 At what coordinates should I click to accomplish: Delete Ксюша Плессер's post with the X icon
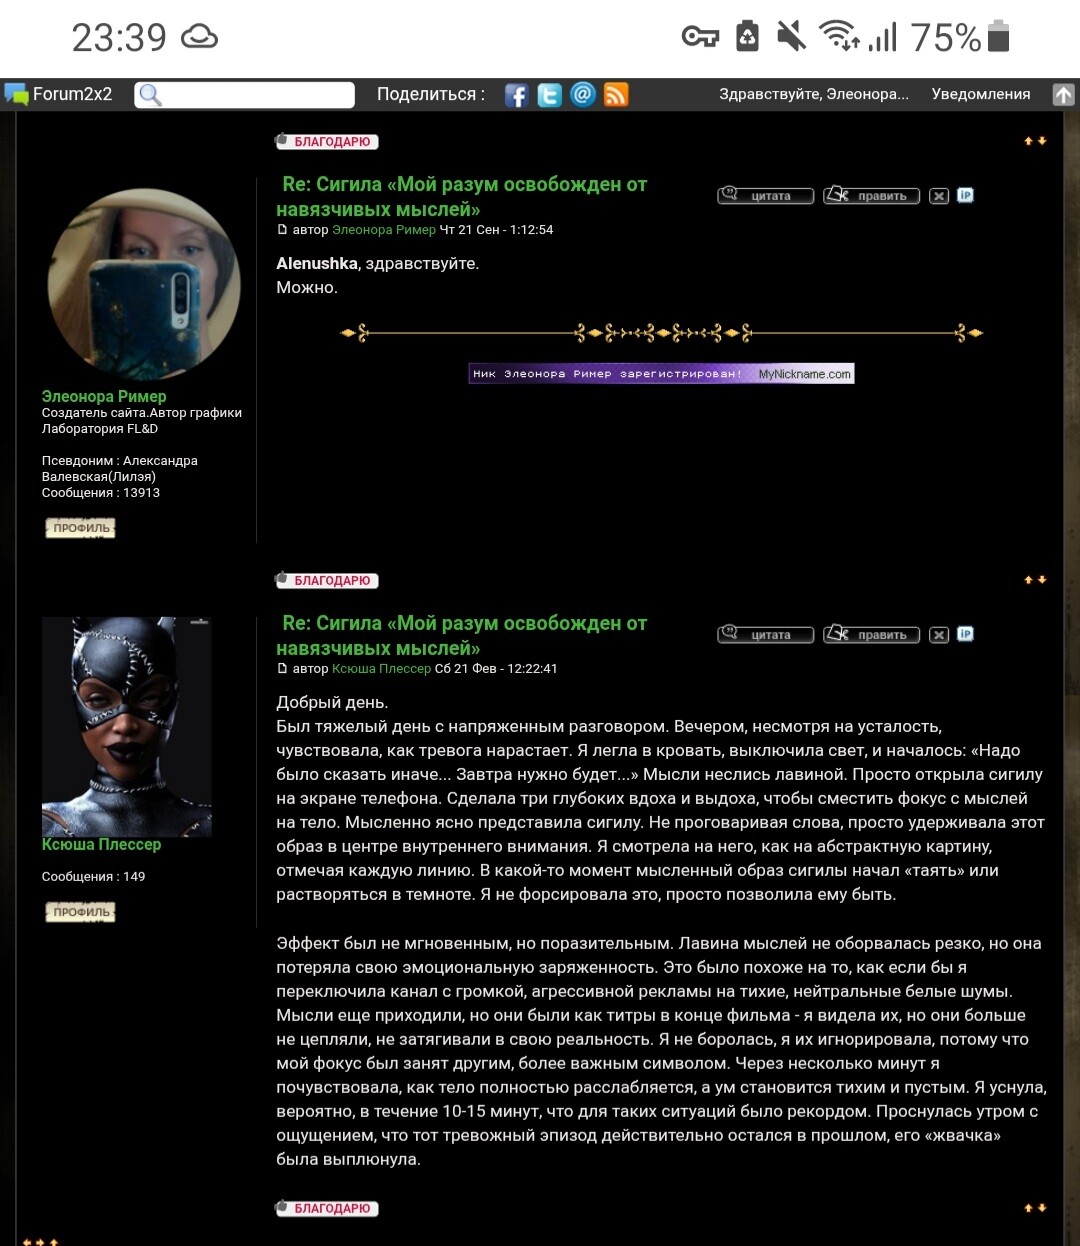(x=939, y=634)
